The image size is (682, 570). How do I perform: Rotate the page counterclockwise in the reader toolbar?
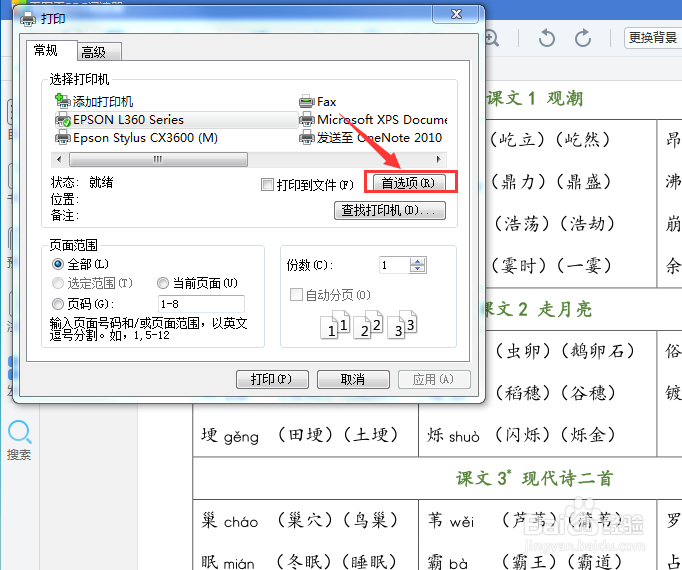546,38
